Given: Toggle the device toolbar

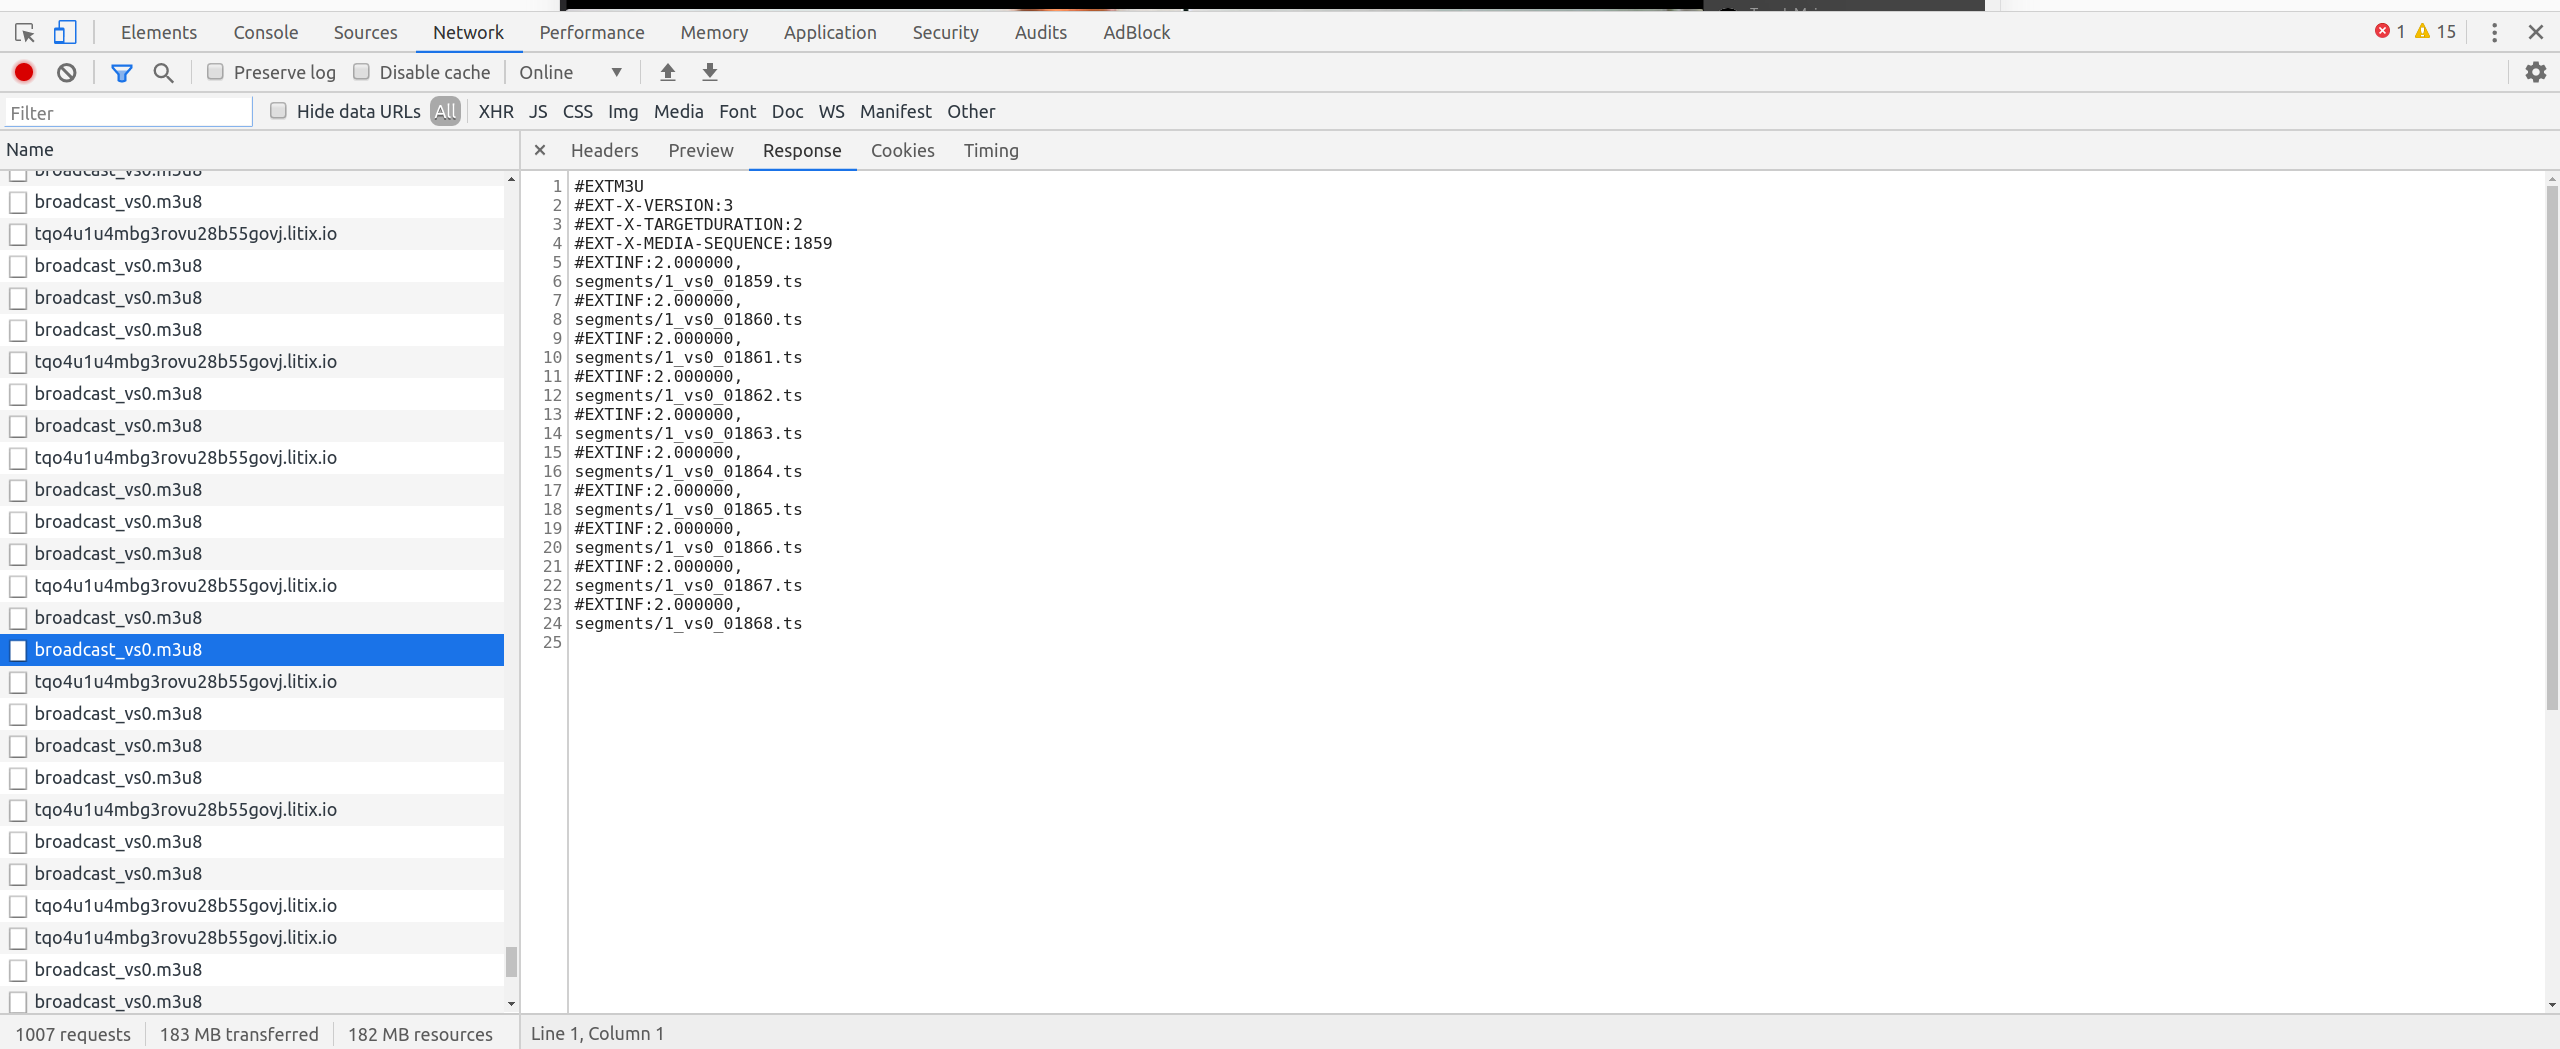Looking at the screenshot, I should point(64,32).
